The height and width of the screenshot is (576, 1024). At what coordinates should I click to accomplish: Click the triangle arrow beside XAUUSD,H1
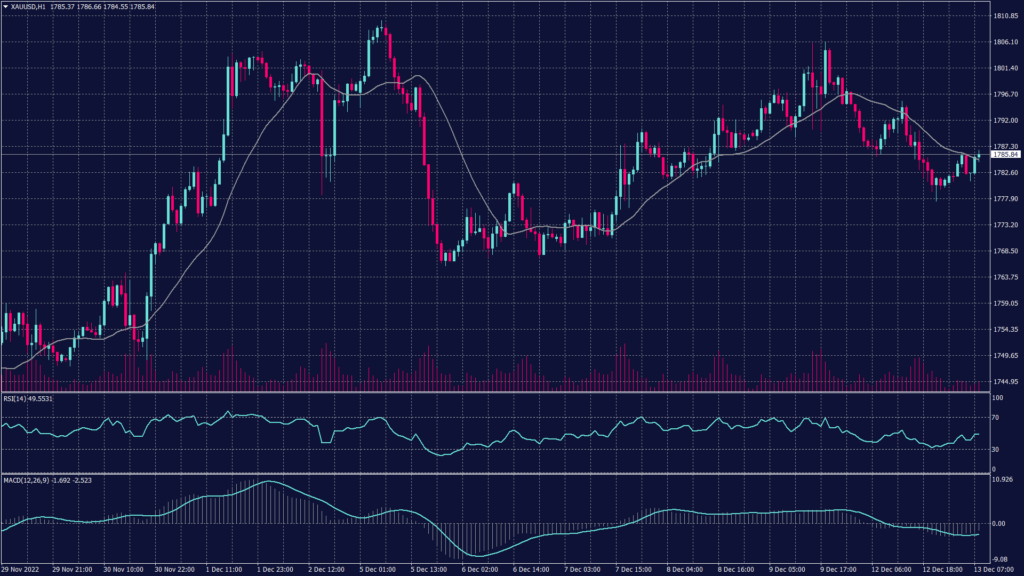6,7
